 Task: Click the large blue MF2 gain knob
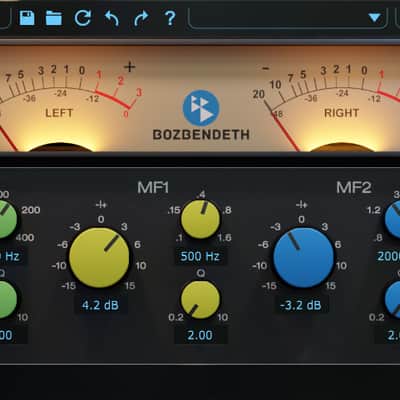(x=303, y=258)
